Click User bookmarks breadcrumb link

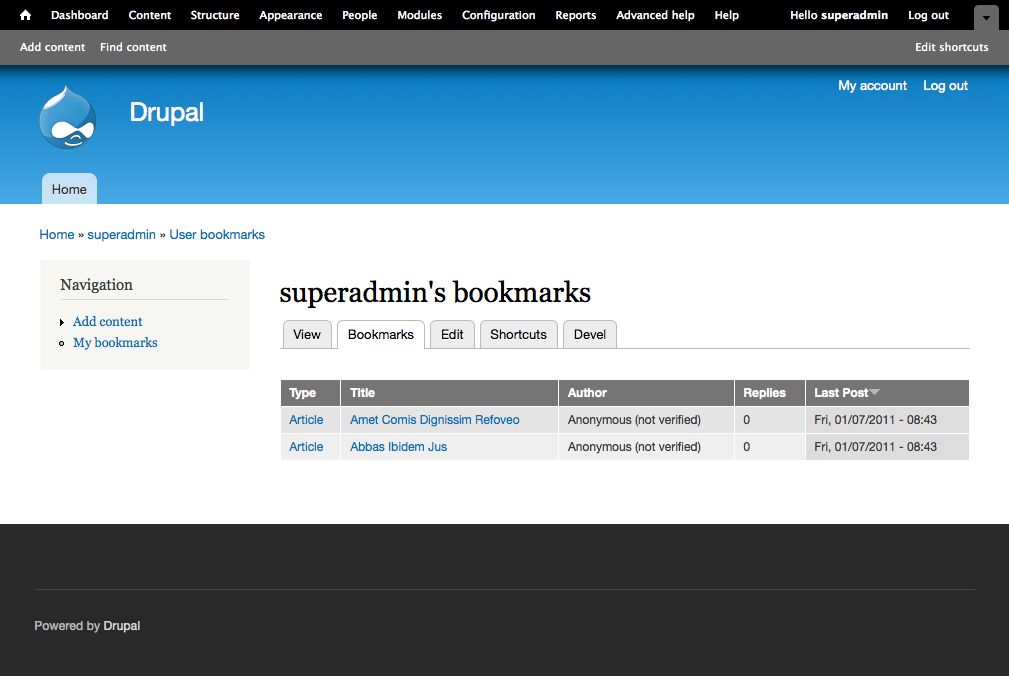click(217, 235)
